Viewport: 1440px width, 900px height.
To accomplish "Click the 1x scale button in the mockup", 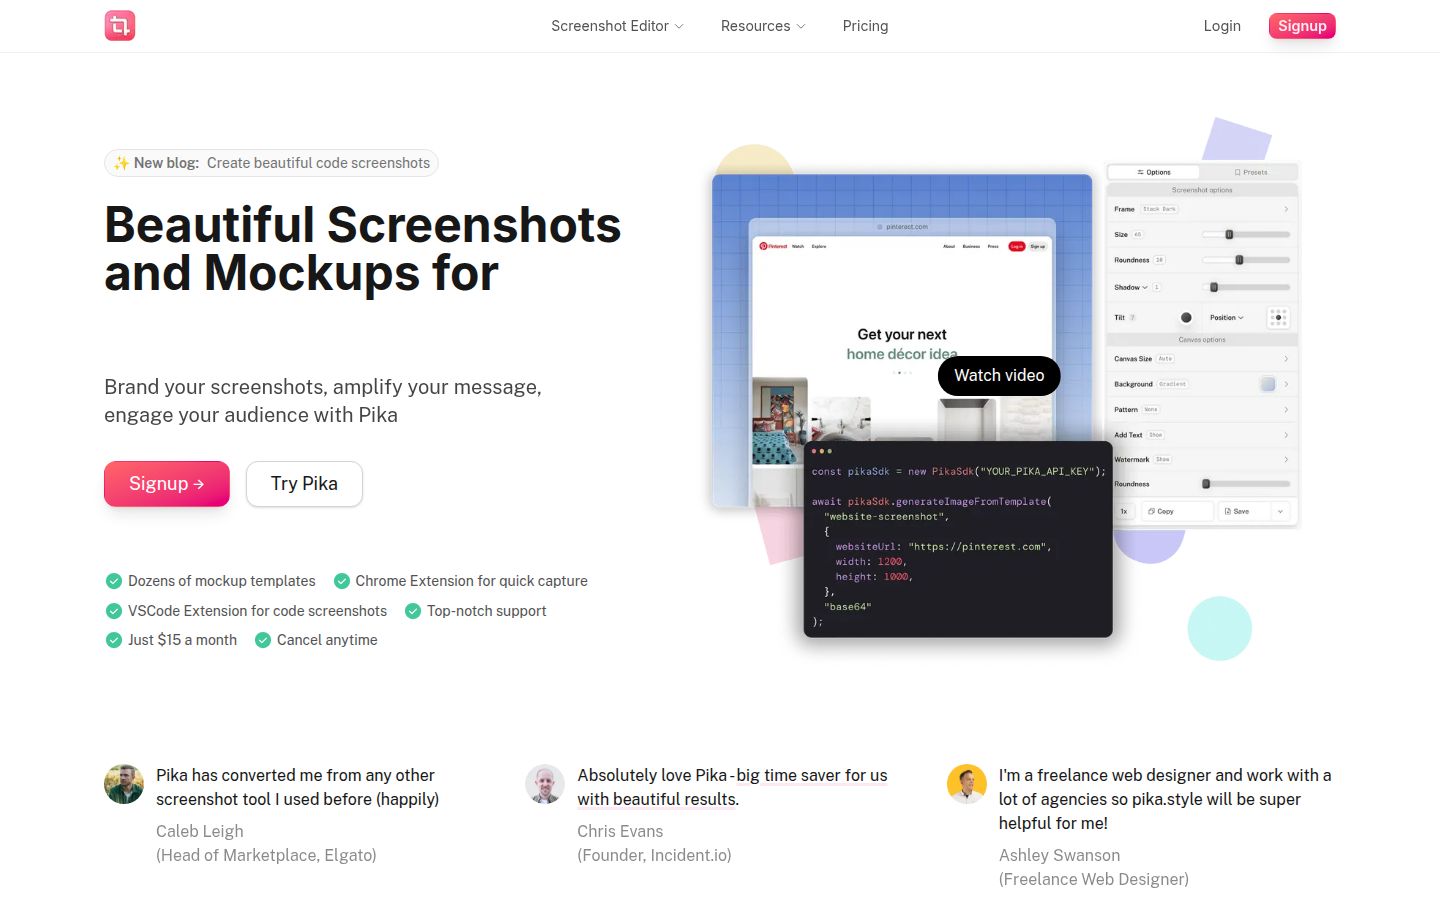I will tap(1124, 511).
